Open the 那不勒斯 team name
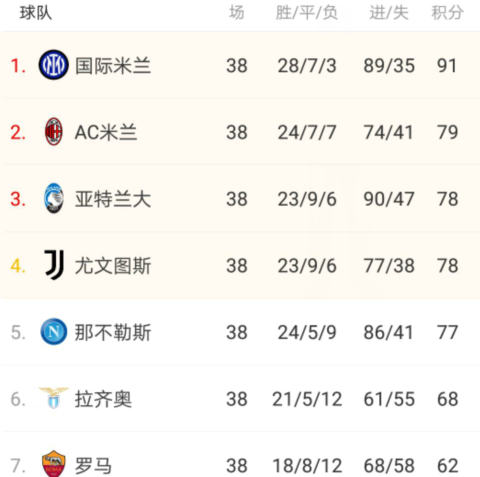The image size is (480, 477). [x=113, y=332]
